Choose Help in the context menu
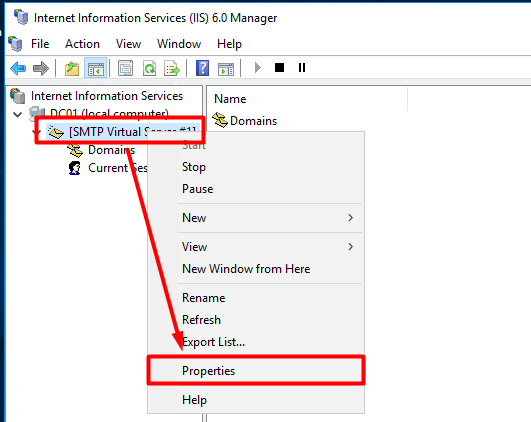The height and width of the screenshot is (422, 531). (x=256, y=400)
